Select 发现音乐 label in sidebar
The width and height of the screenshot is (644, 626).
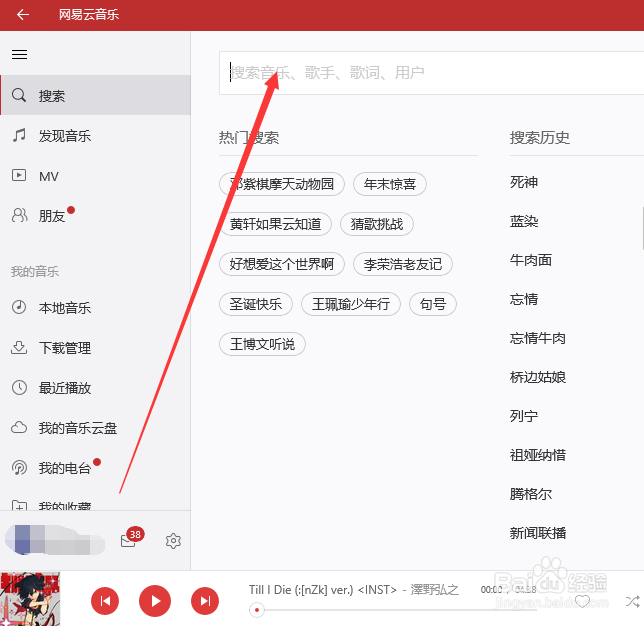pos(65,136)
